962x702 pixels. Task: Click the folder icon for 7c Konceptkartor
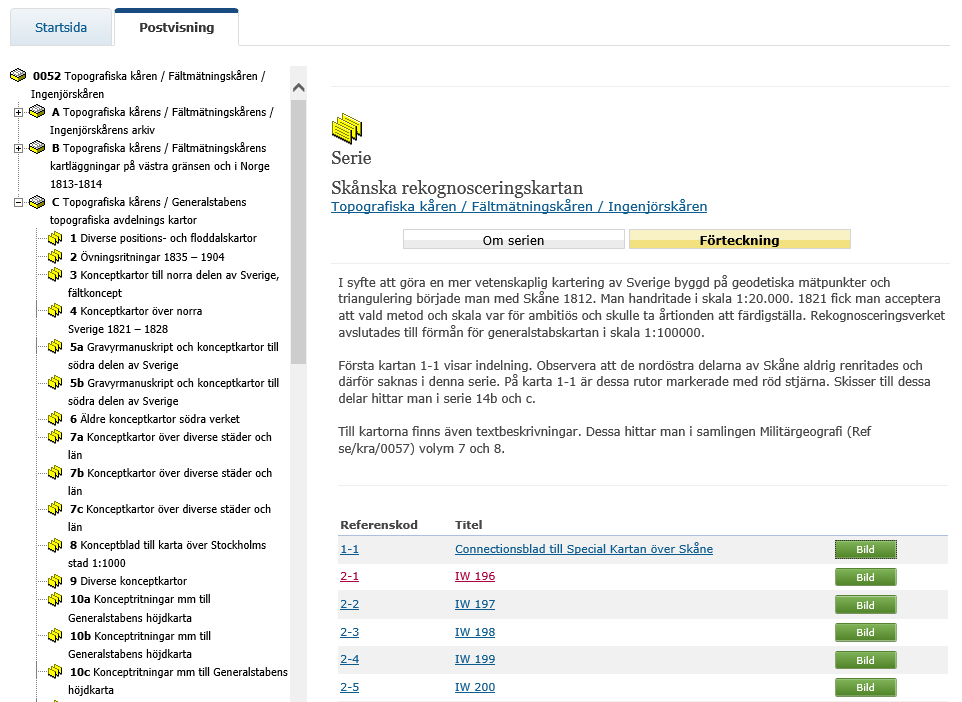(56, 509)
